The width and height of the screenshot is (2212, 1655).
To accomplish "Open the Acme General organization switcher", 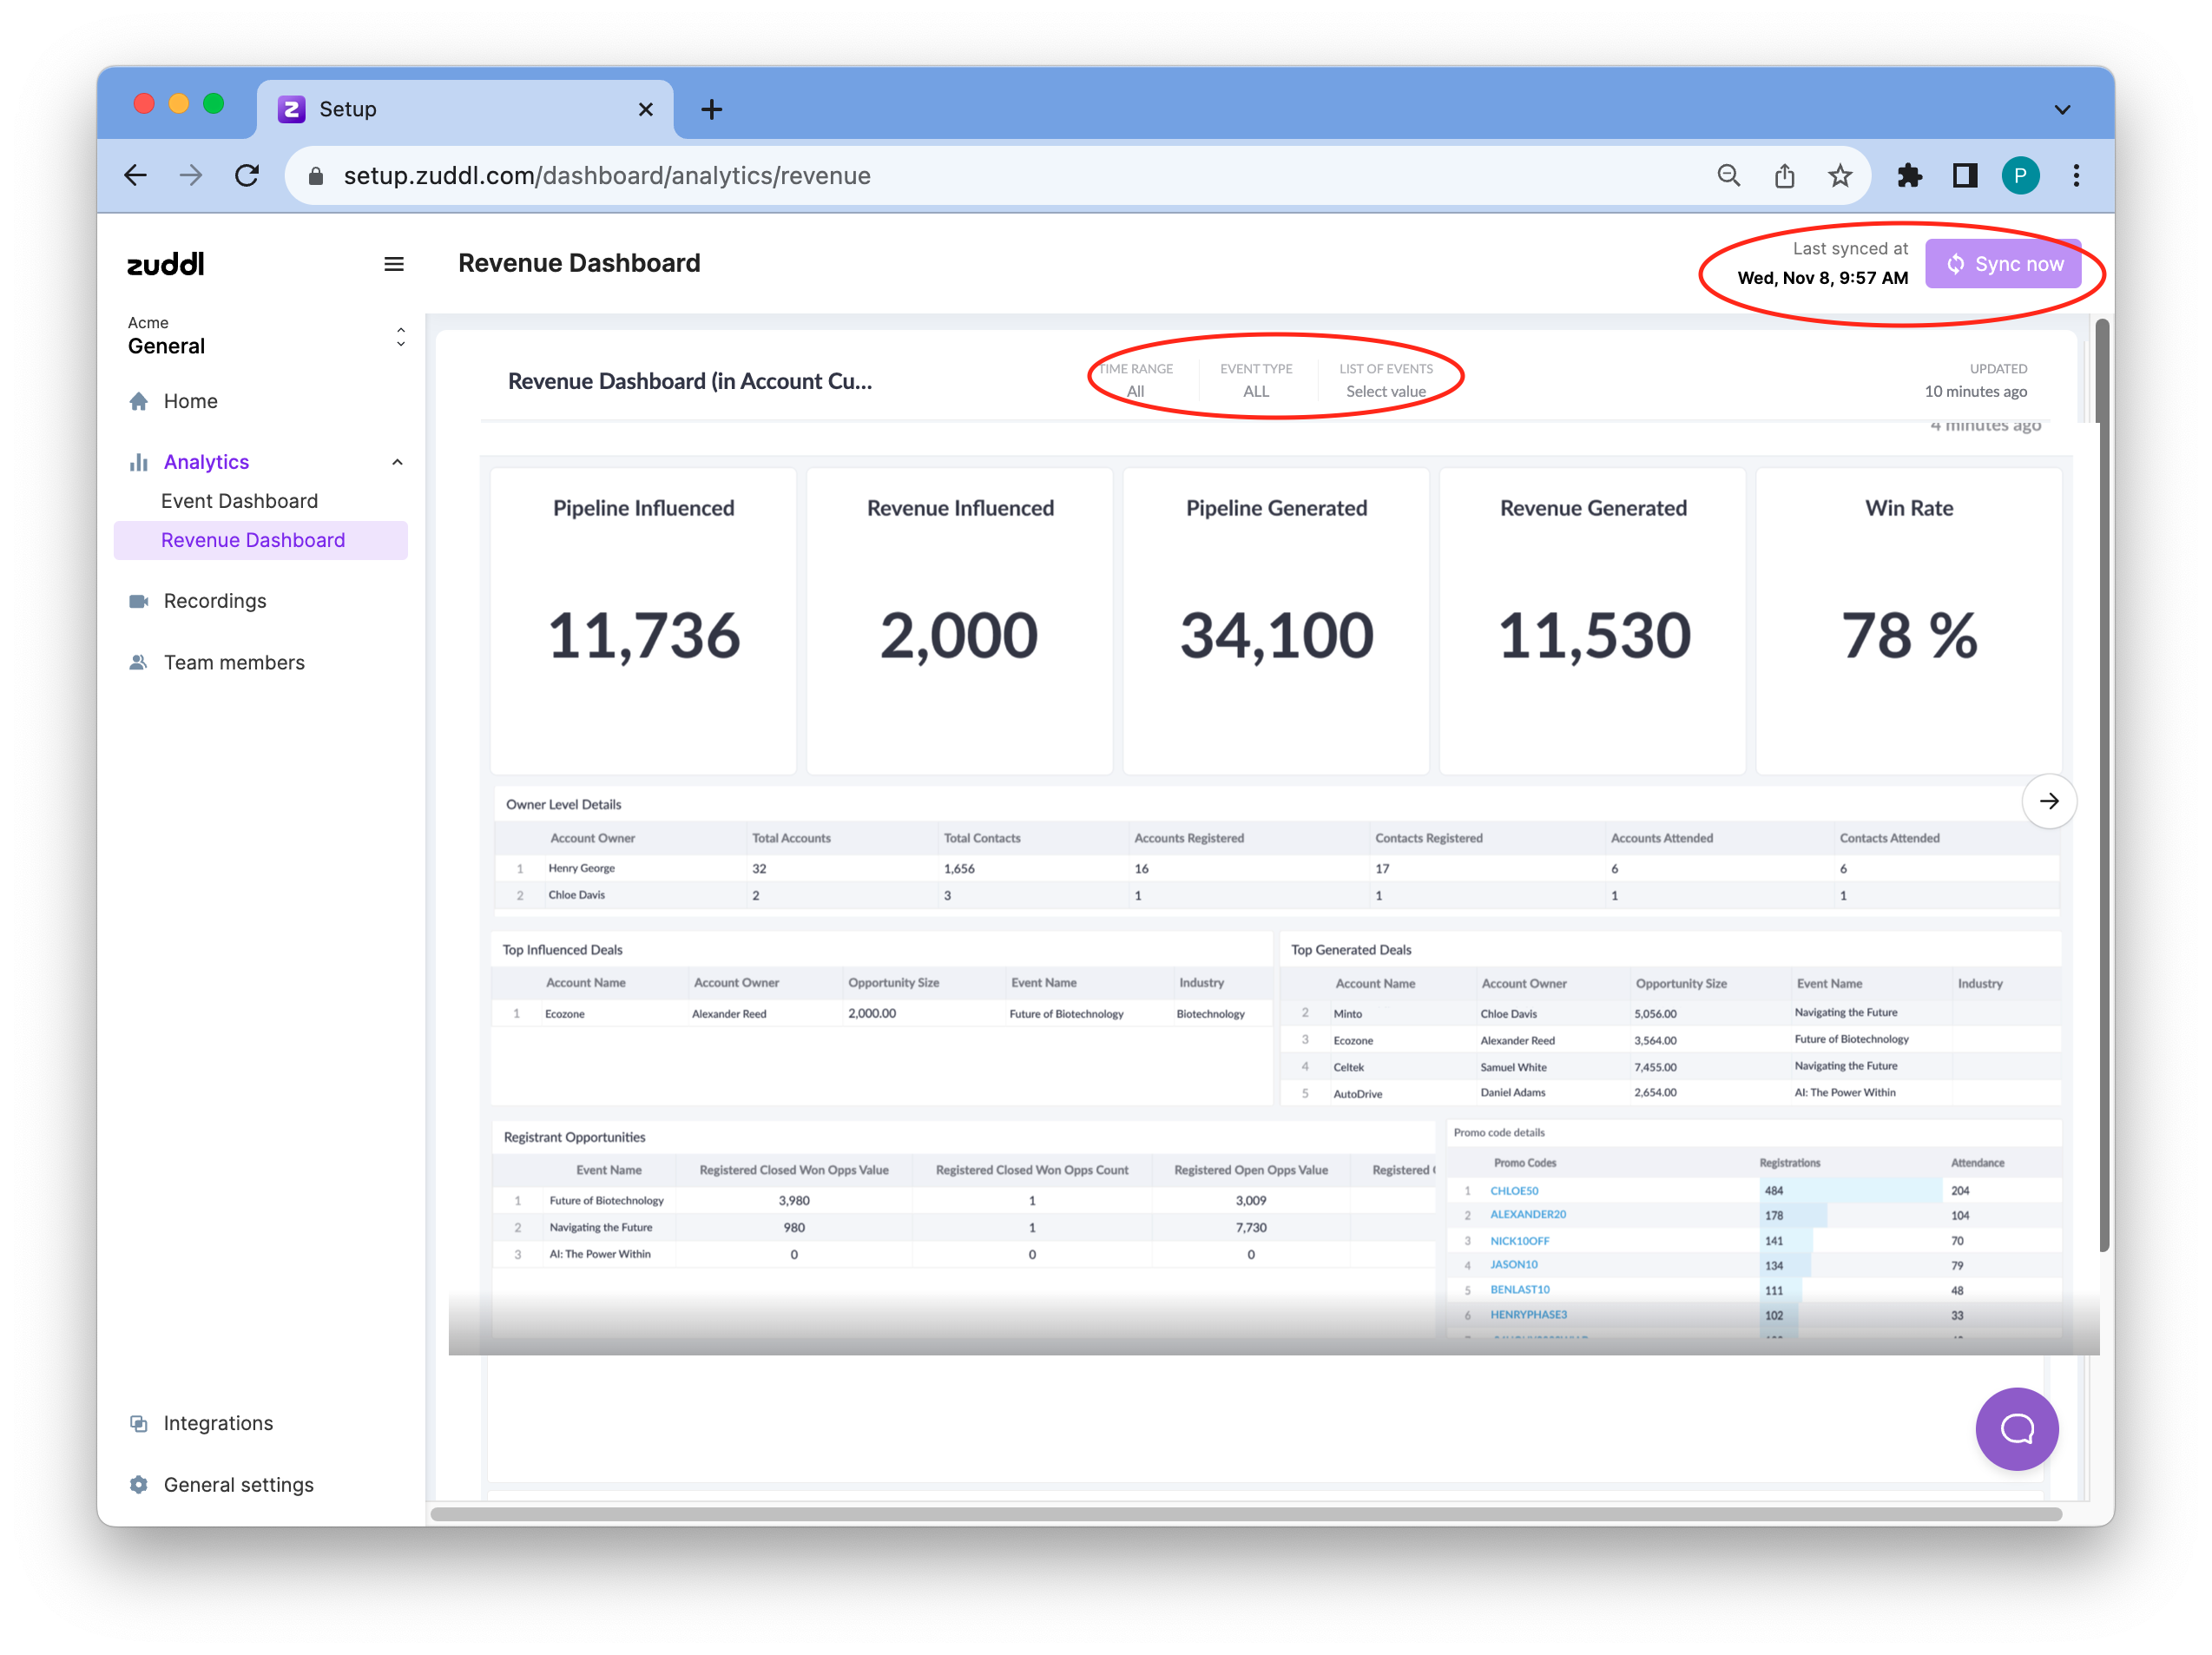I will point(400,337).
